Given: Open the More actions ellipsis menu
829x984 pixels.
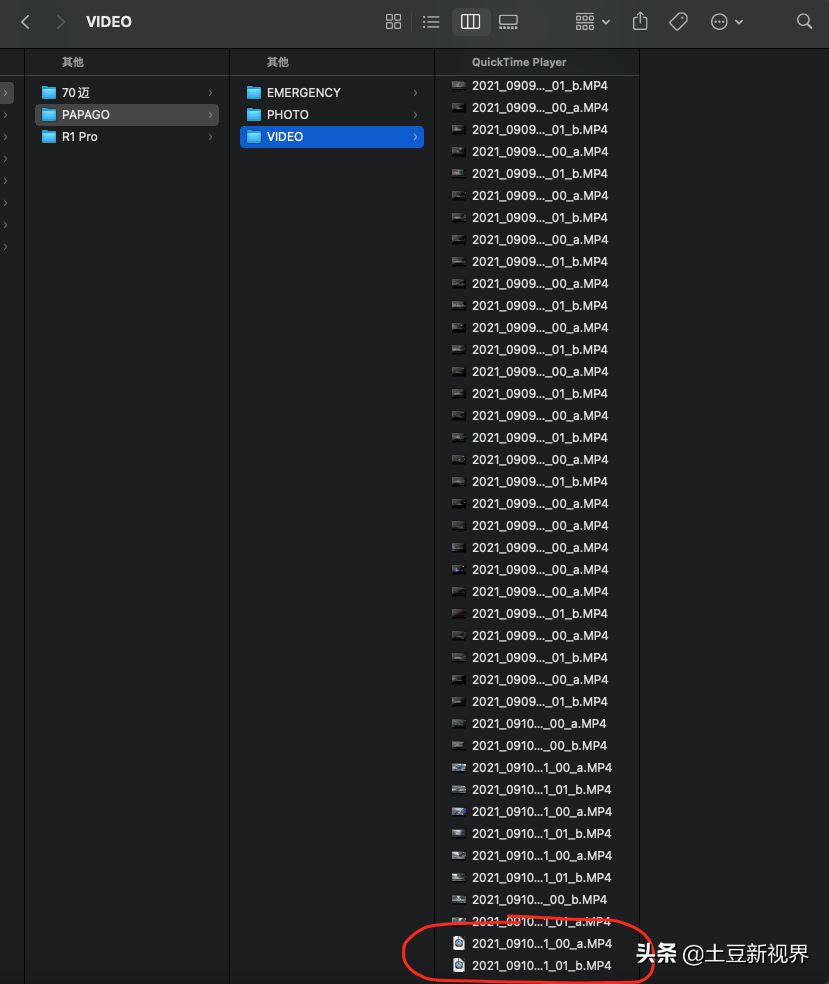Looking at the screenshot, I should coord(726,22).
